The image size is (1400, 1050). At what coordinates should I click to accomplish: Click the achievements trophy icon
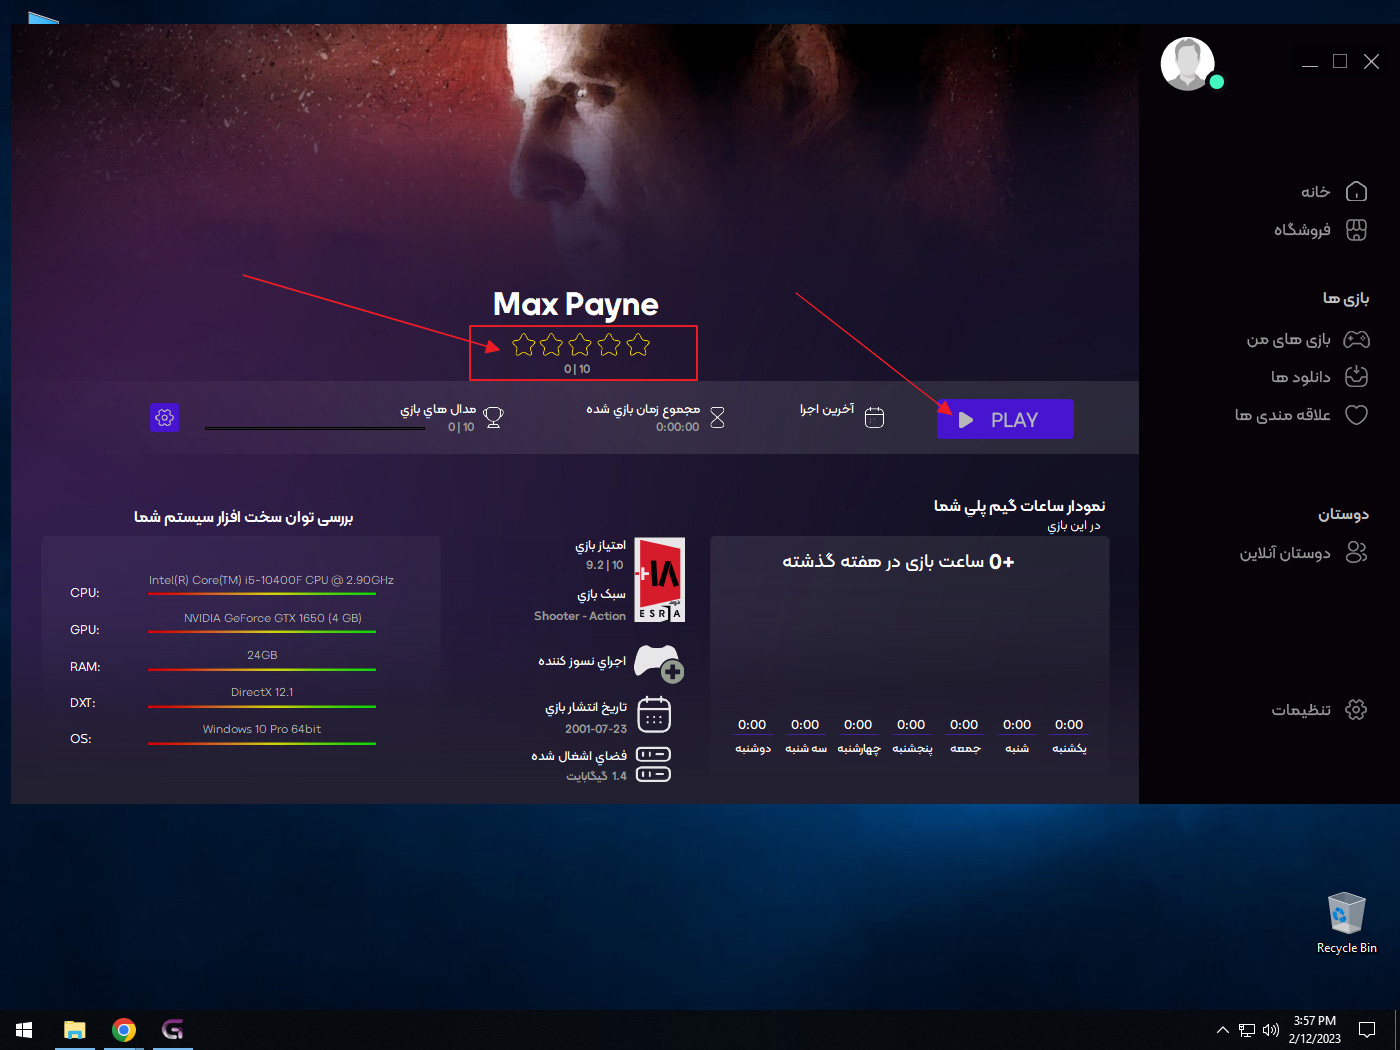point(493,418)
